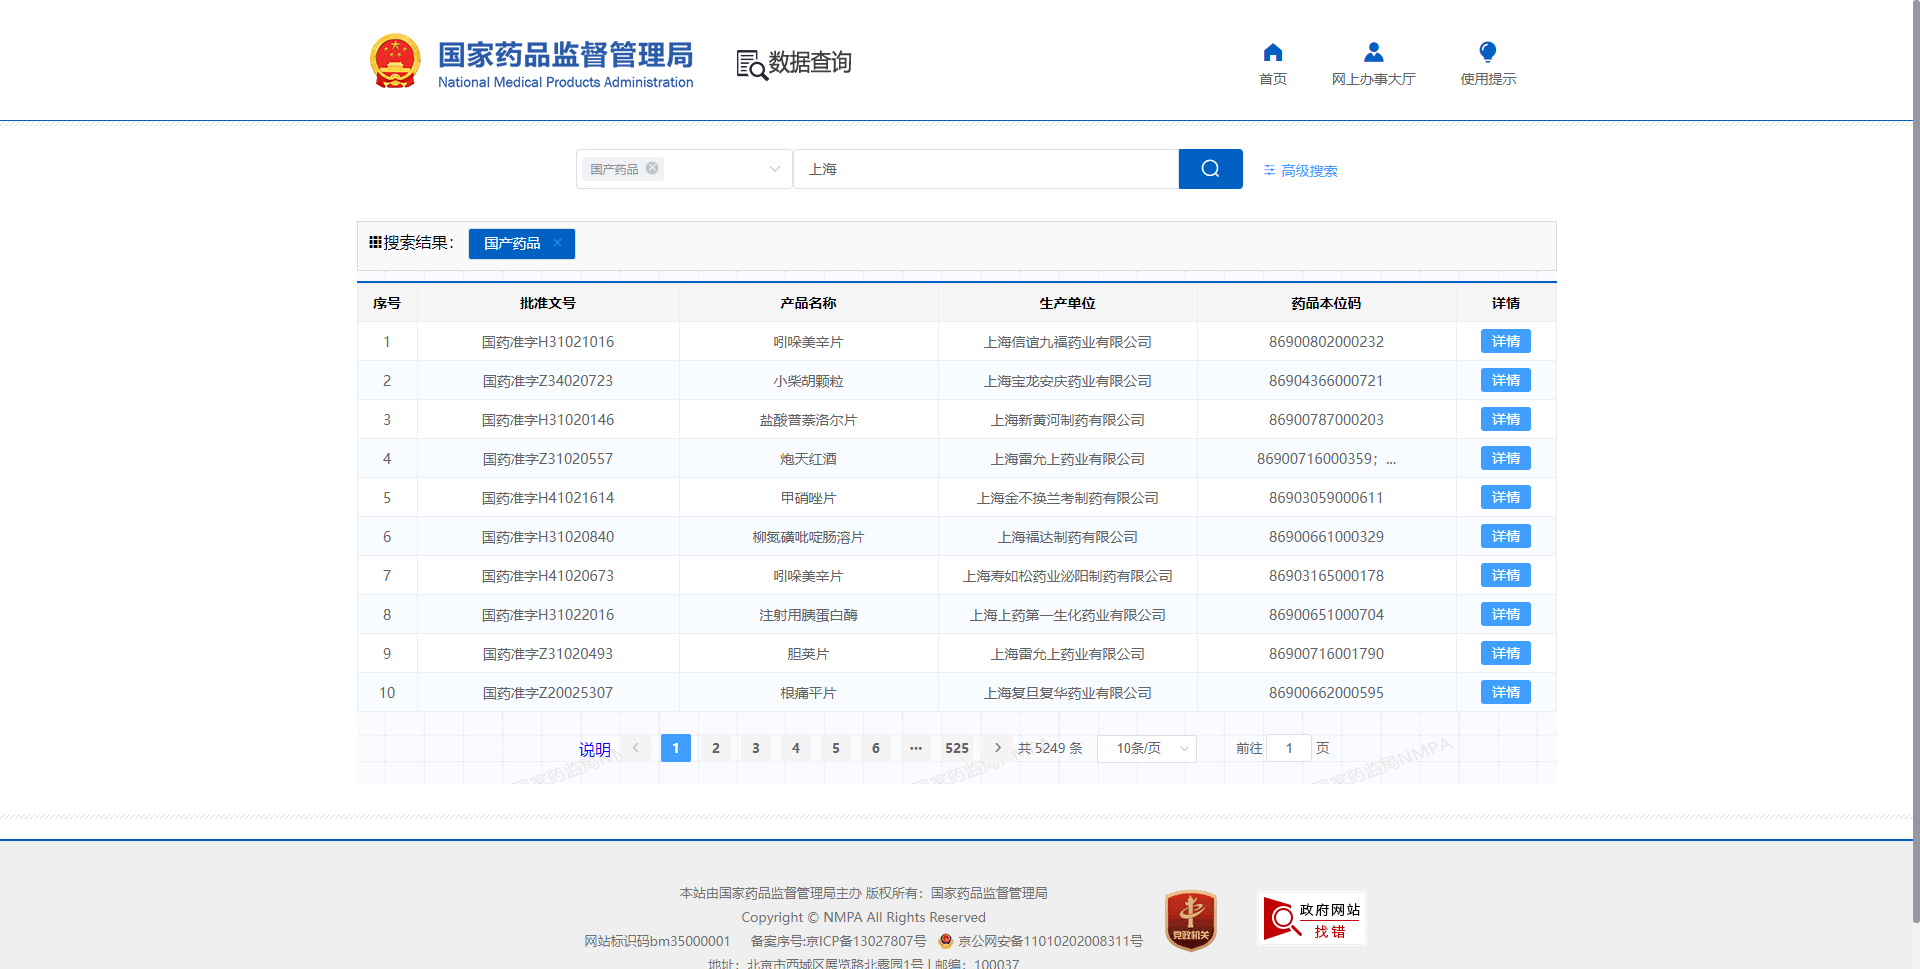Expand the drug category dropdown arrow
The image size is (1920, 969).
(x=774, y=169)
